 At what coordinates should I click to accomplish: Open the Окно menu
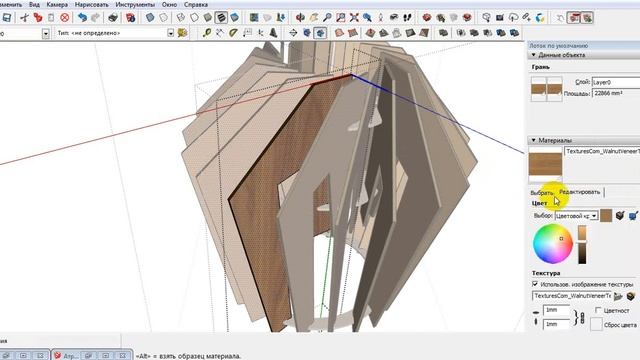(169, 4)
